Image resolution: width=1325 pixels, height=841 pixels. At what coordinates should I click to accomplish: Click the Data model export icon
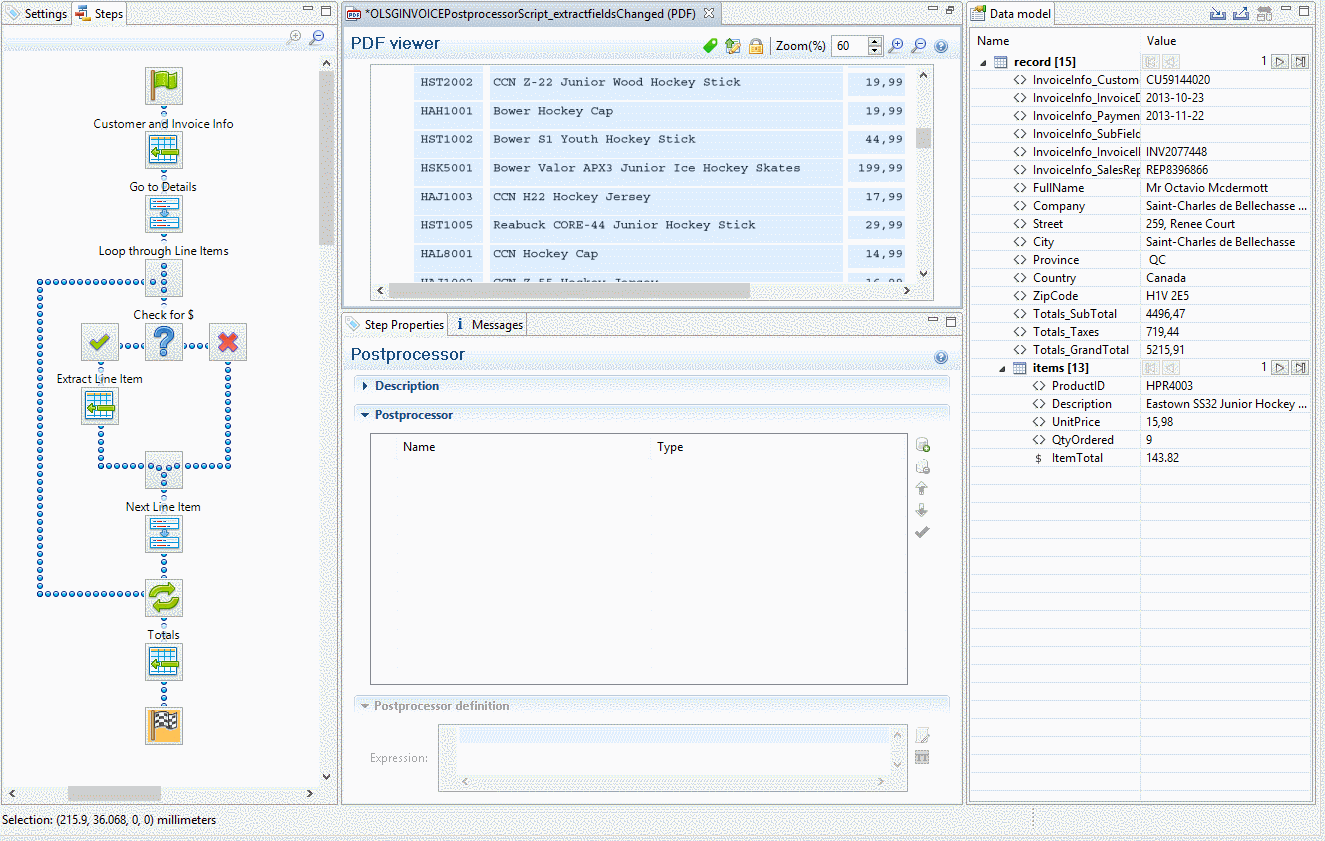[x=1241, y=14]
